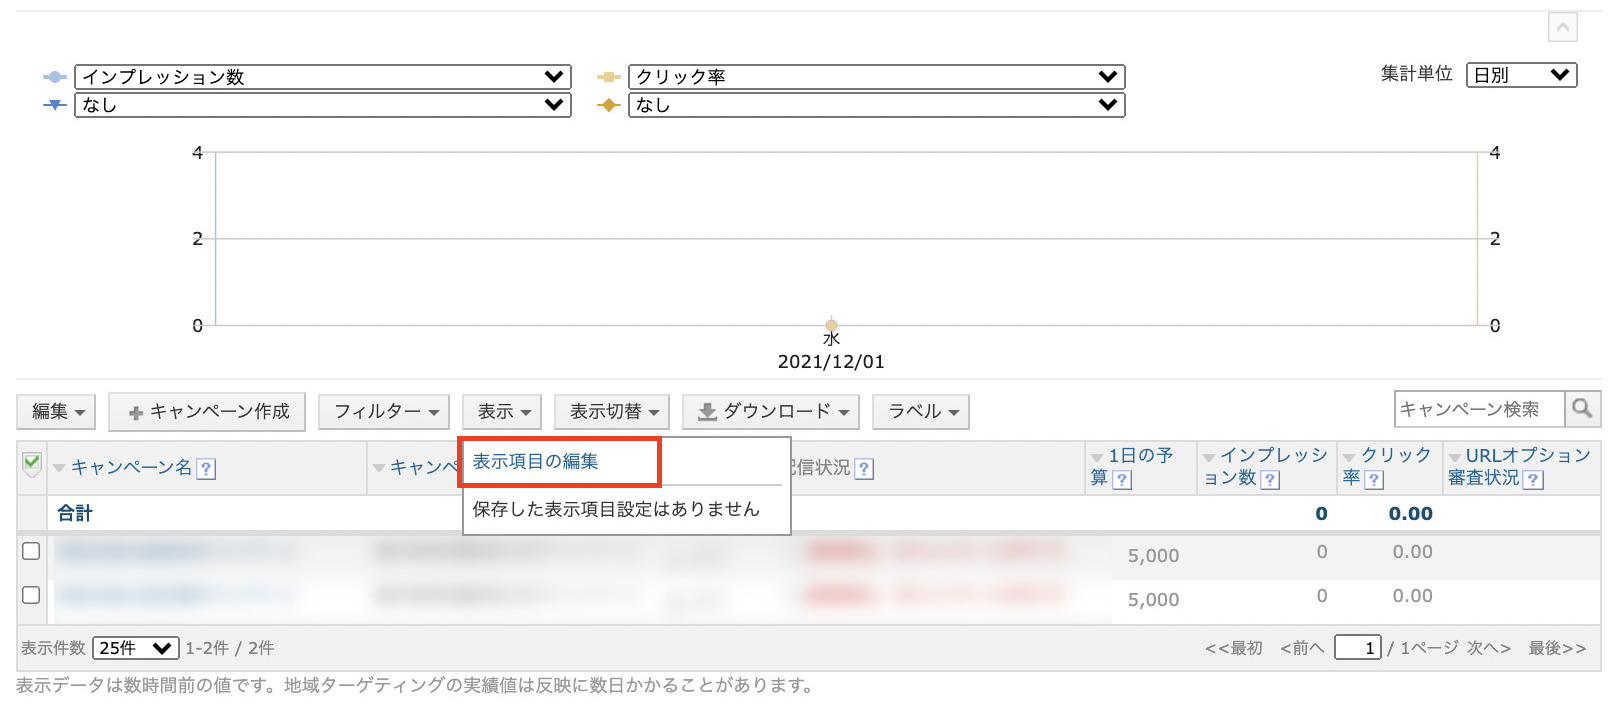The width and height of the screenshot is (1608, 724).
Task: Select 表示項目の編集 menu item
Action: 536,461
